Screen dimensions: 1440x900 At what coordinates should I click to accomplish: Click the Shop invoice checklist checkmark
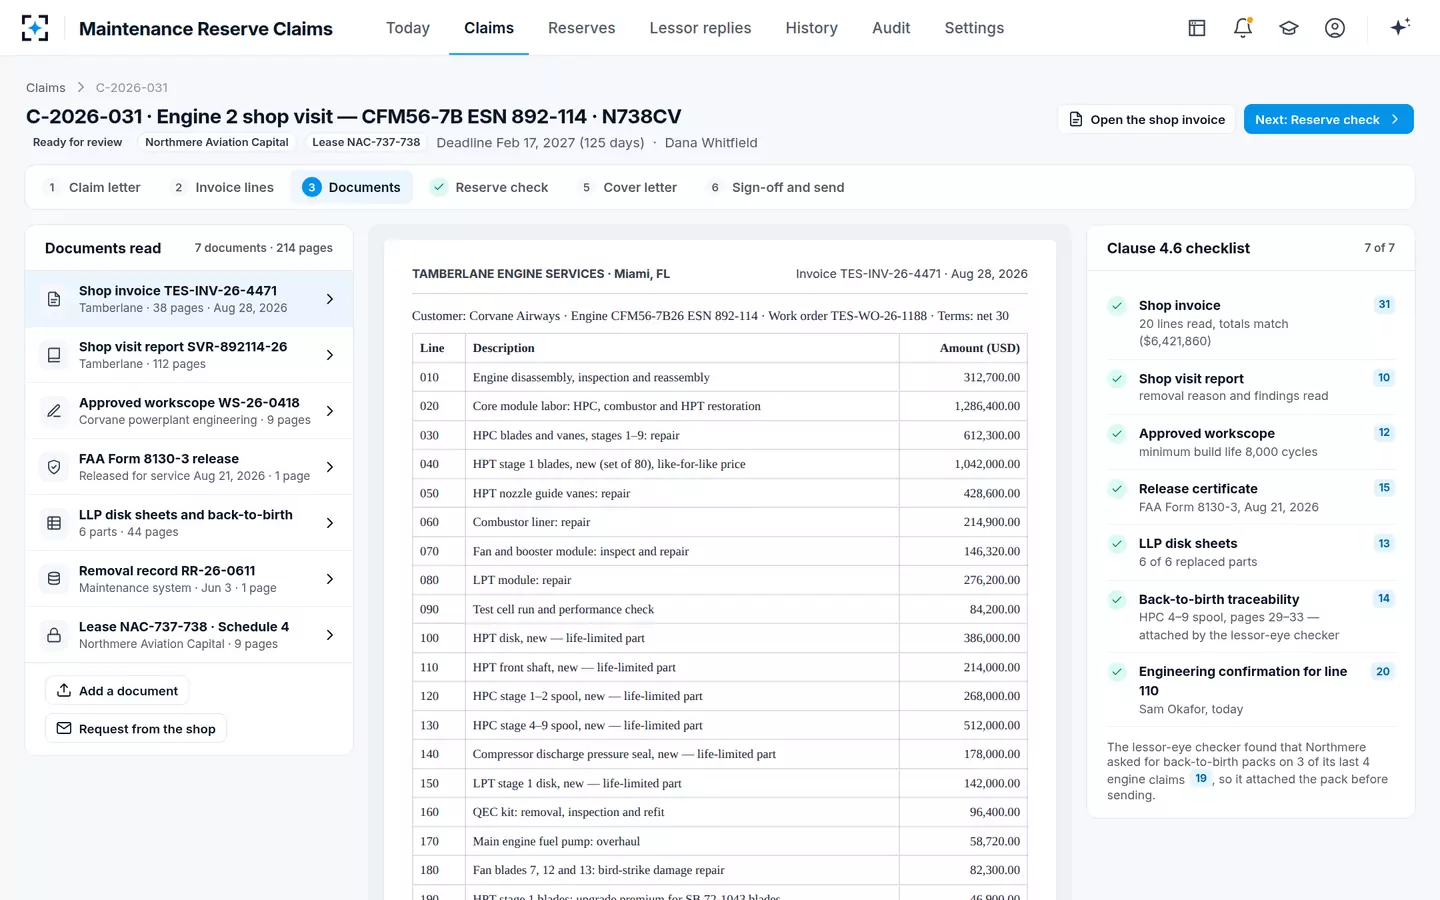[1117, 306]
